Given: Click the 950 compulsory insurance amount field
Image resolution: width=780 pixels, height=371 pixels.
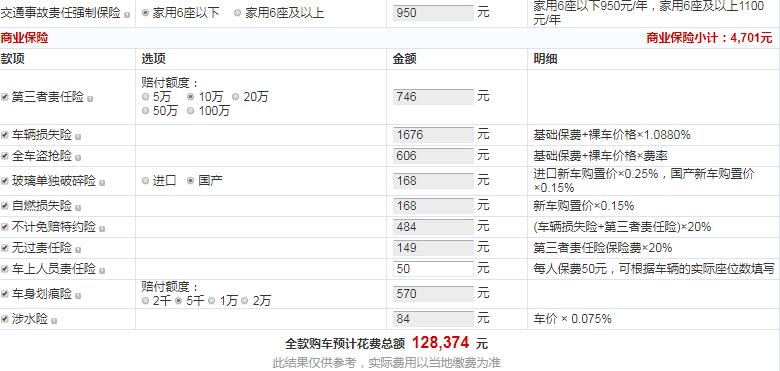Looking at the screenshot, I should click(433, 13).
